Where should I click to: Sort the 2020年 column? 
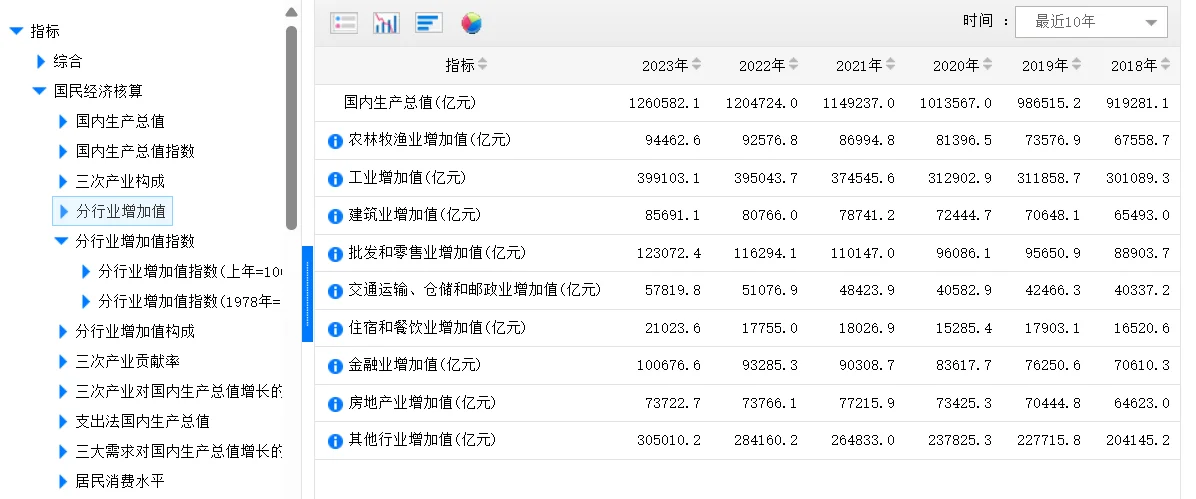click(987, 65)
